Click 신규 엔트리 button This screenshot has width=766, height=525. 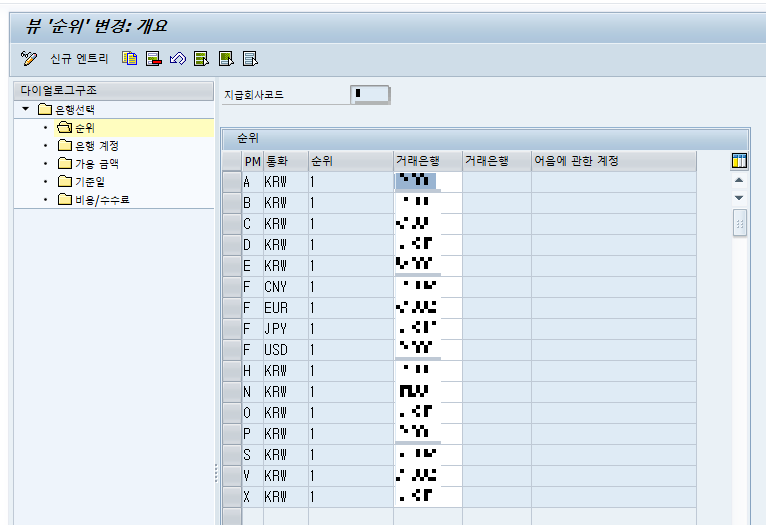pyautogui.click(x=79, y=59)
